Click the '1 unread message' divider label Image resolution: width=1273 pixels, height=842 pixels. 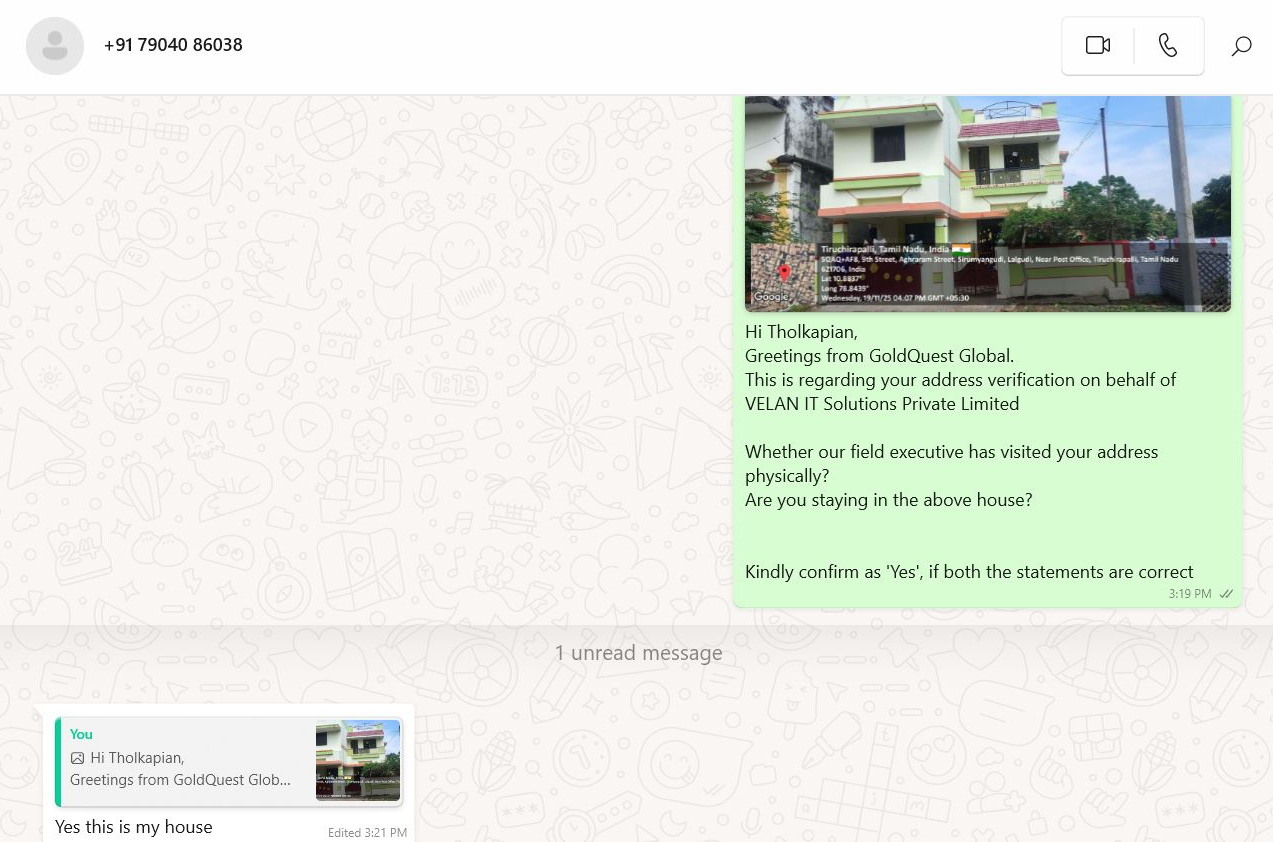pos(638,653)
